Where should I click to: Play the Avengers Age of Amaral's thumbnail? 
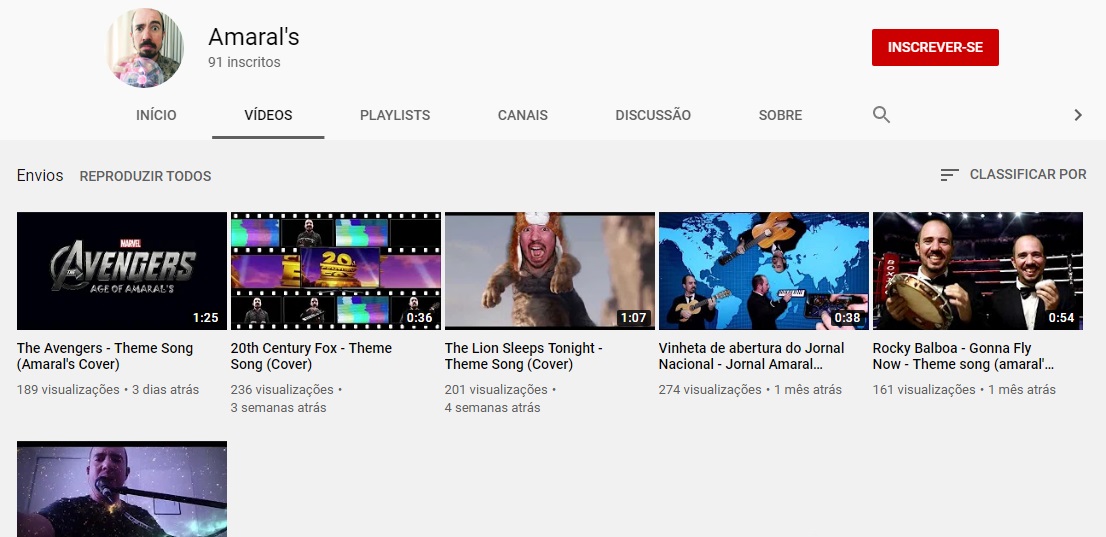(x=122, y=270)
